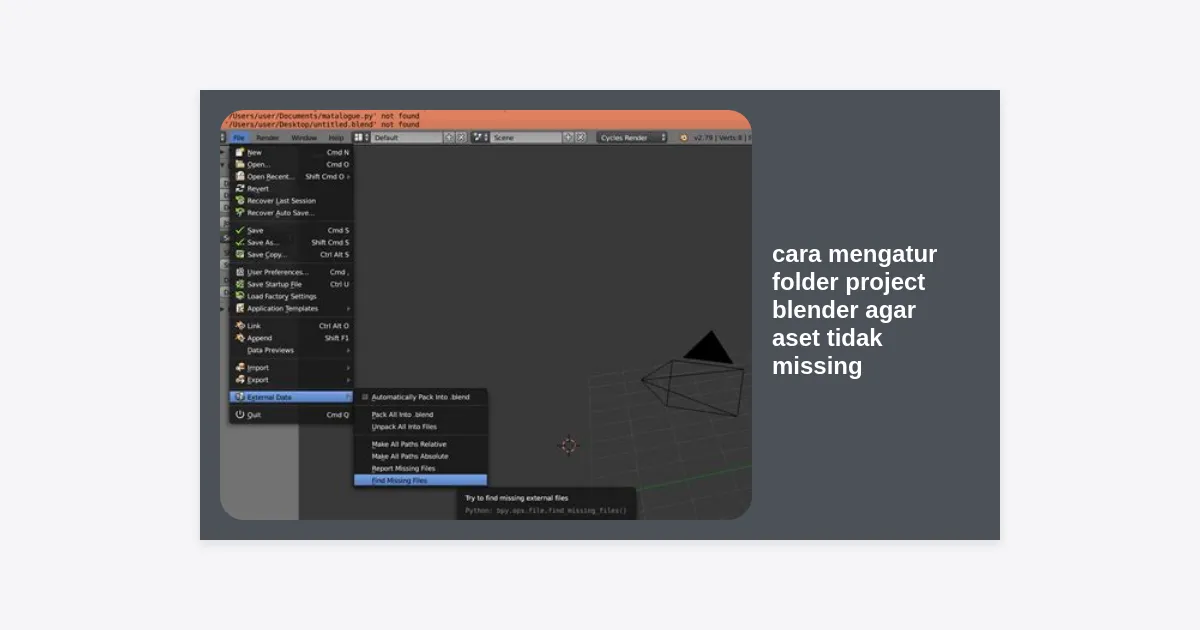1200x630 pixels.
Task: Open the Render menu in header
Action: pyautogui.click(x=268, y=138)
